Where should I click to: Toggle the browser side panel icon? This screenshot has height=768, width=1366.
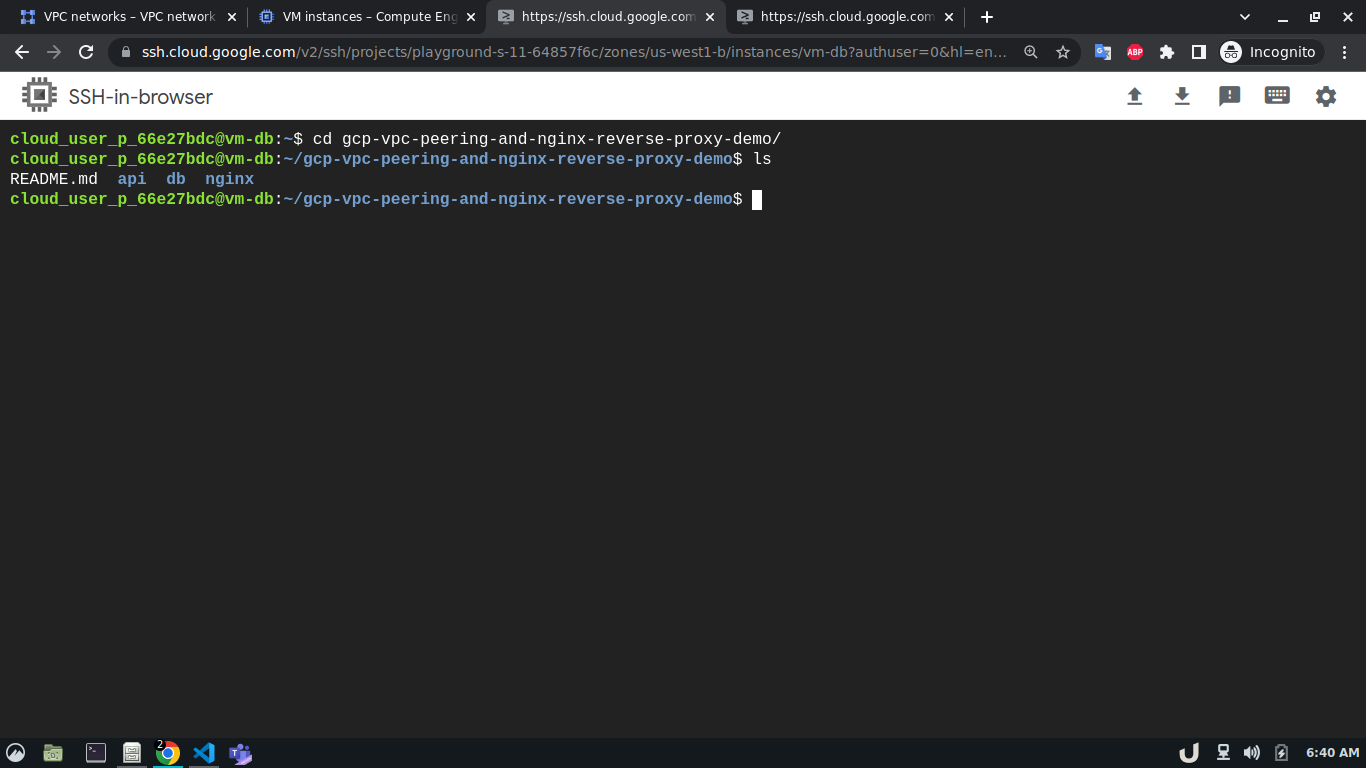[1199, 52]
